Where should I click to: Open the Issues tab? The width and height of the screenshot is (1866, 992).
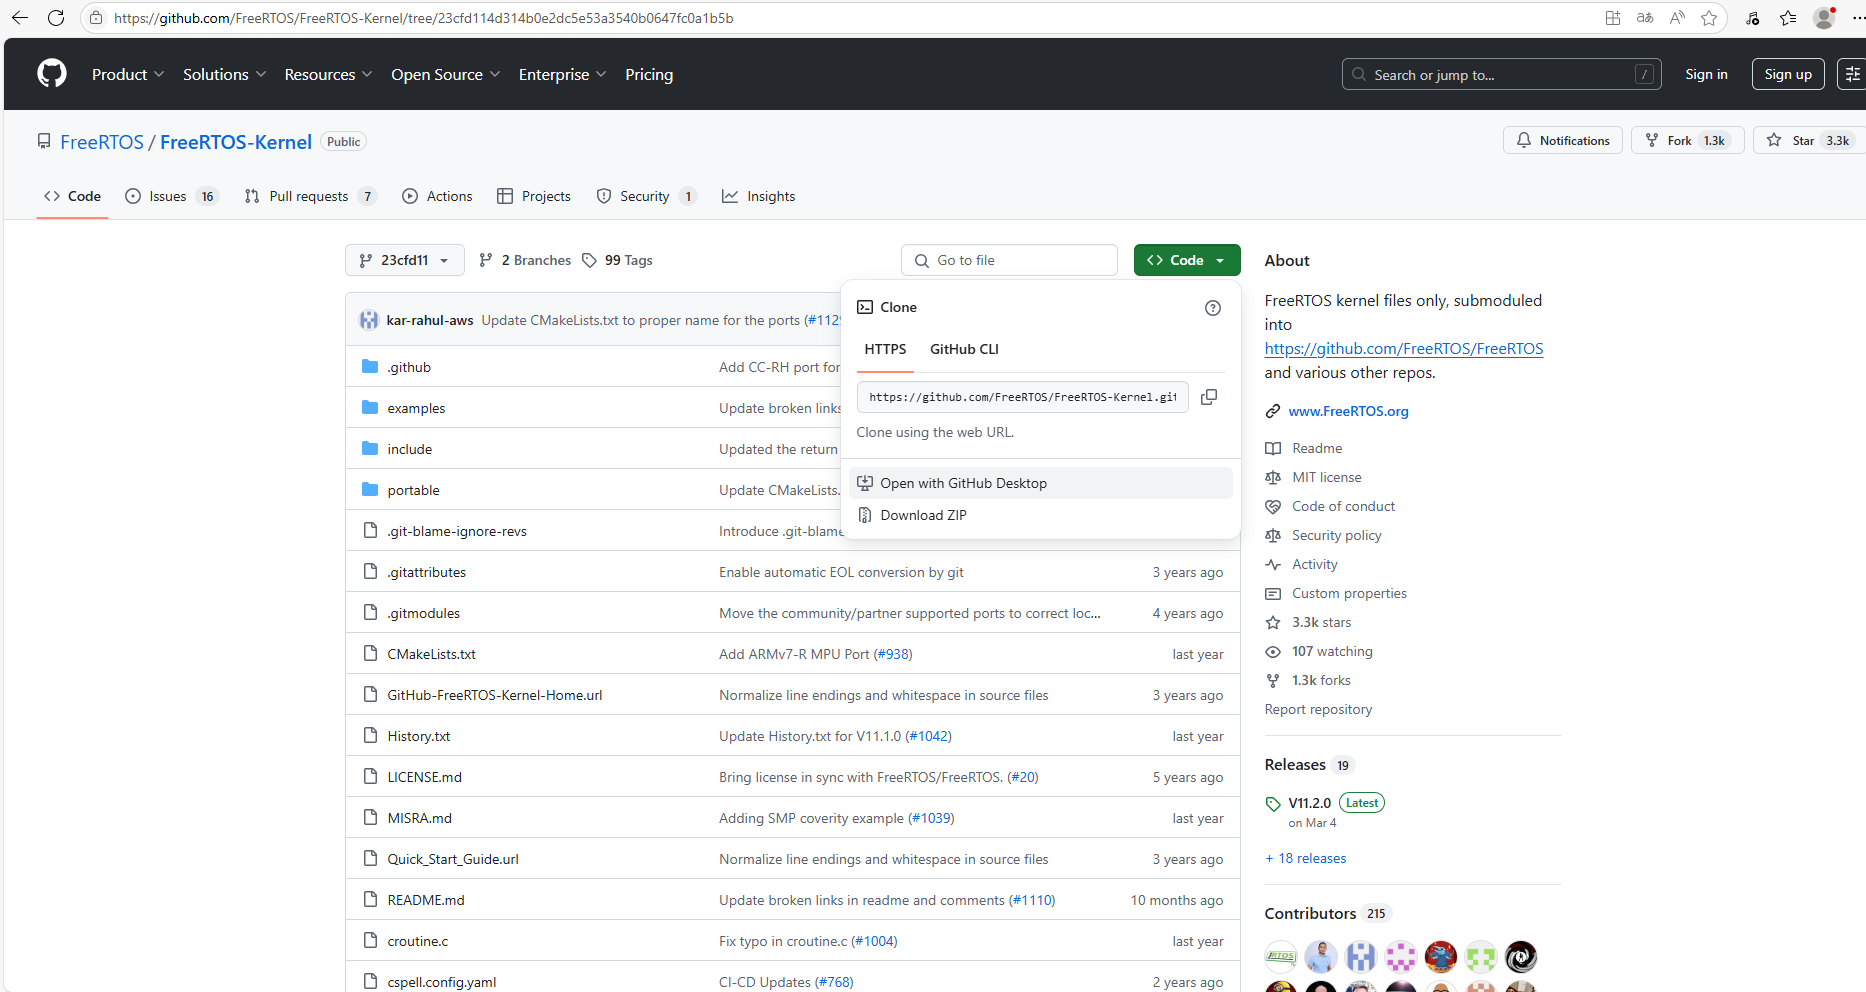[x=170, y=196]
